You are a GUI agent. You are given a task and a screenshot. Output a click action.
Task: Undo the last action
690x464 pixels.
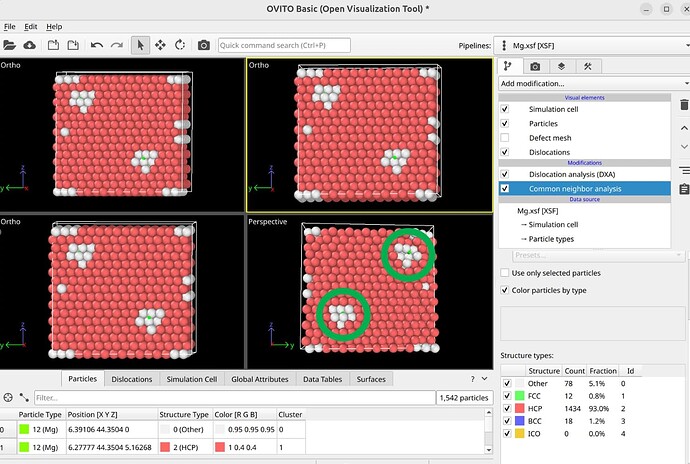(x=96, y=45)
